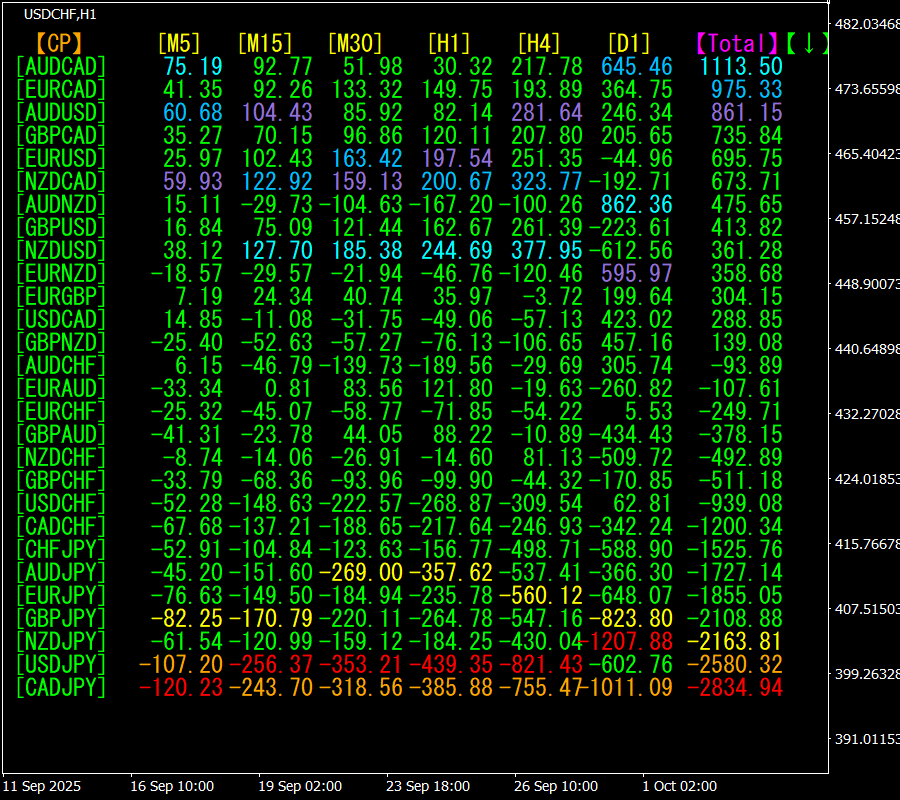Choose the M30 timeframe column header
900x800 pixels.
pyautogui.click(x=355, y=43)
